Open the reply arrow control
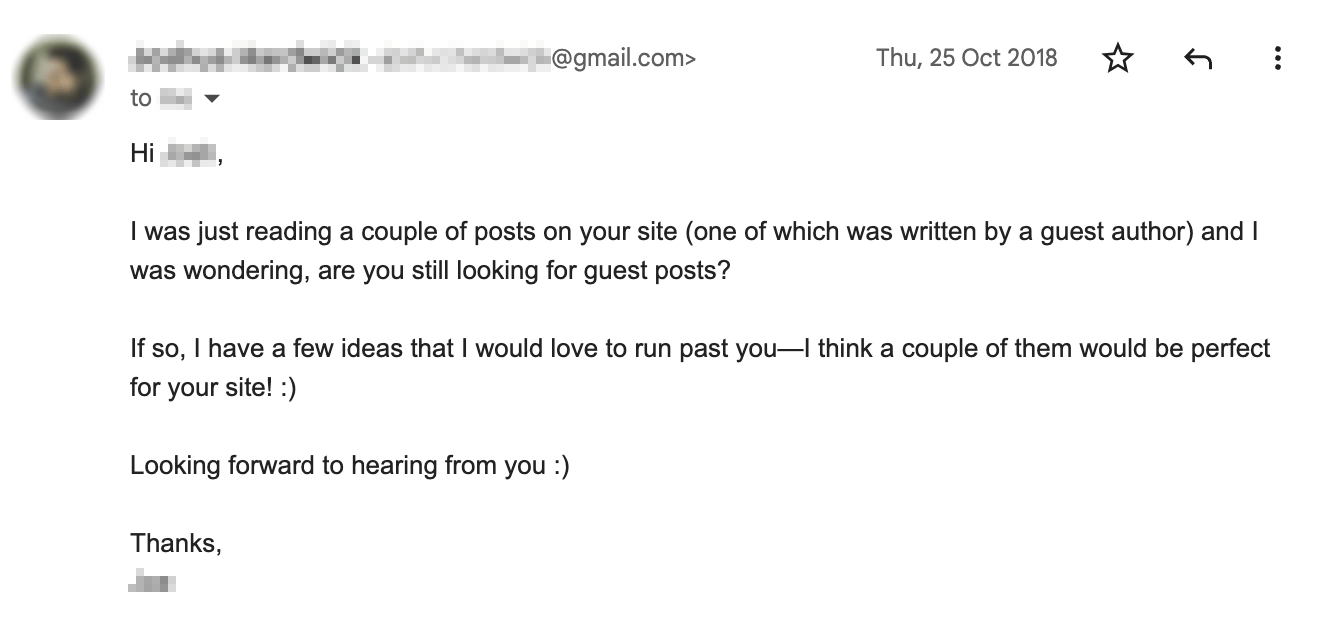Viewport: 1320px width, 630px height. point(1198,58)
